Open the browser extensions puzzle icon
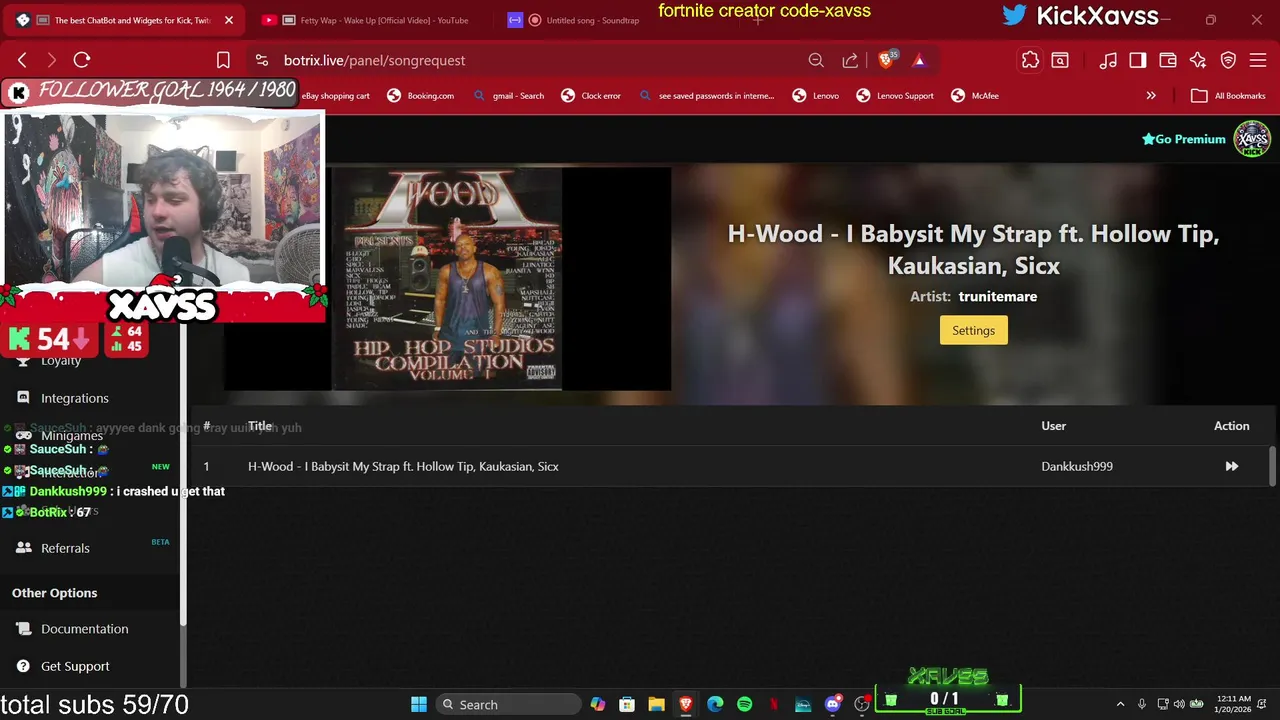1280x720 pixels. click(1030, 60)
